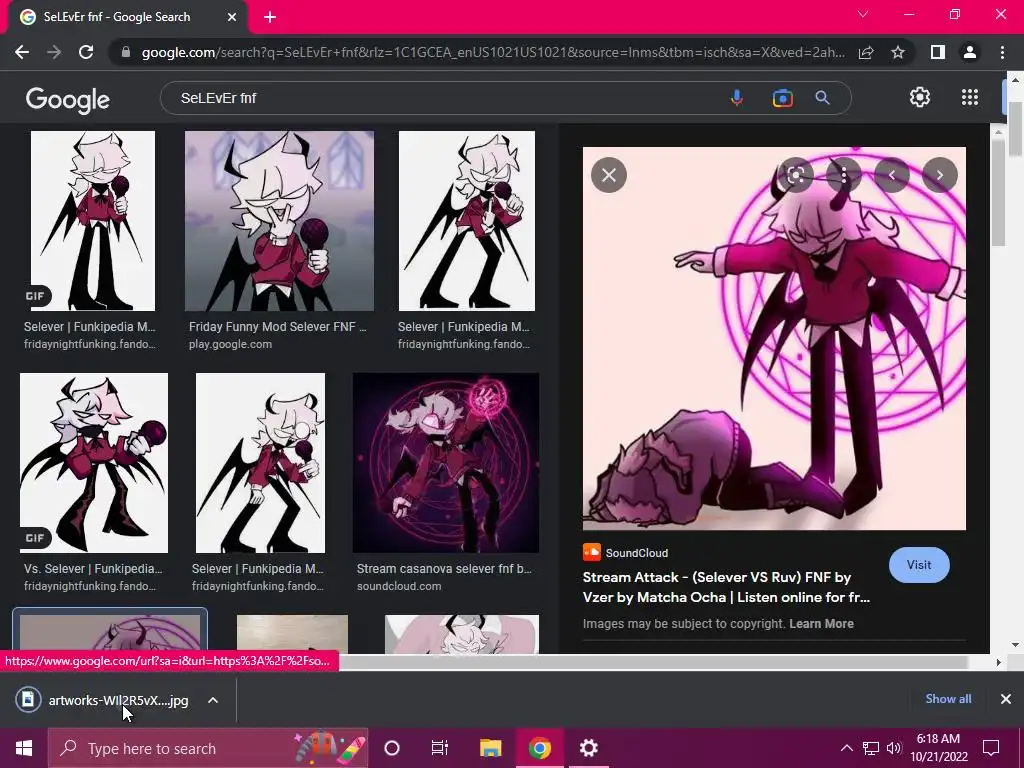Screen dimensions: 1024x768
Task: Bookmark this tab with star icon
Action: coord(898,52)
